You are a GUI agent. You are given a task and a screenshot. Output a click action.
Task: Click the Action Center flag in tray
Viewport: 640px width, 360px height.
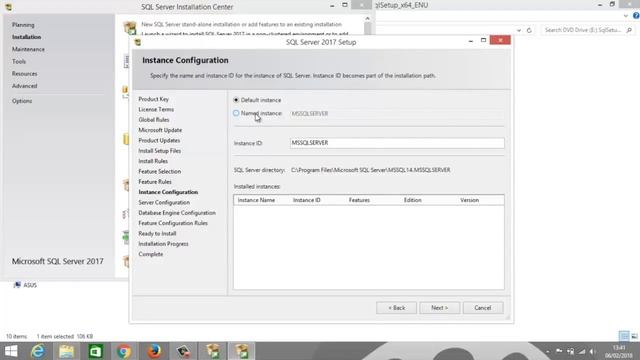tap(559, 351)
